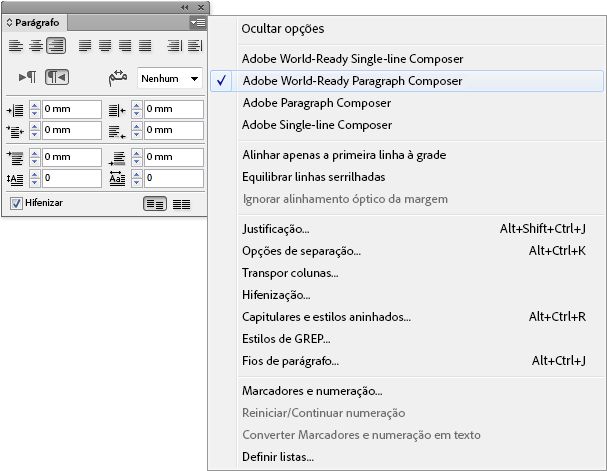Select Adobe Paragraph Composer

(317, 103)
